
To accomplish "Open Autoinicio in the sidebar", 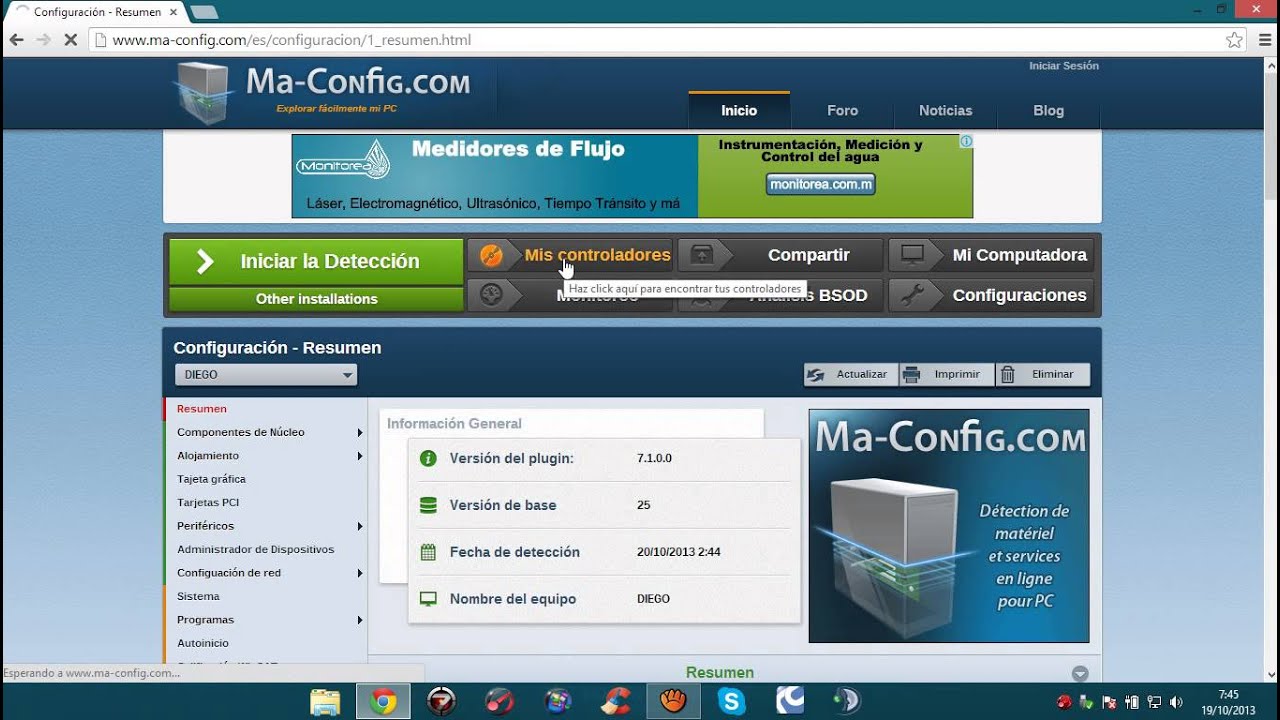I will click(203, 644).
